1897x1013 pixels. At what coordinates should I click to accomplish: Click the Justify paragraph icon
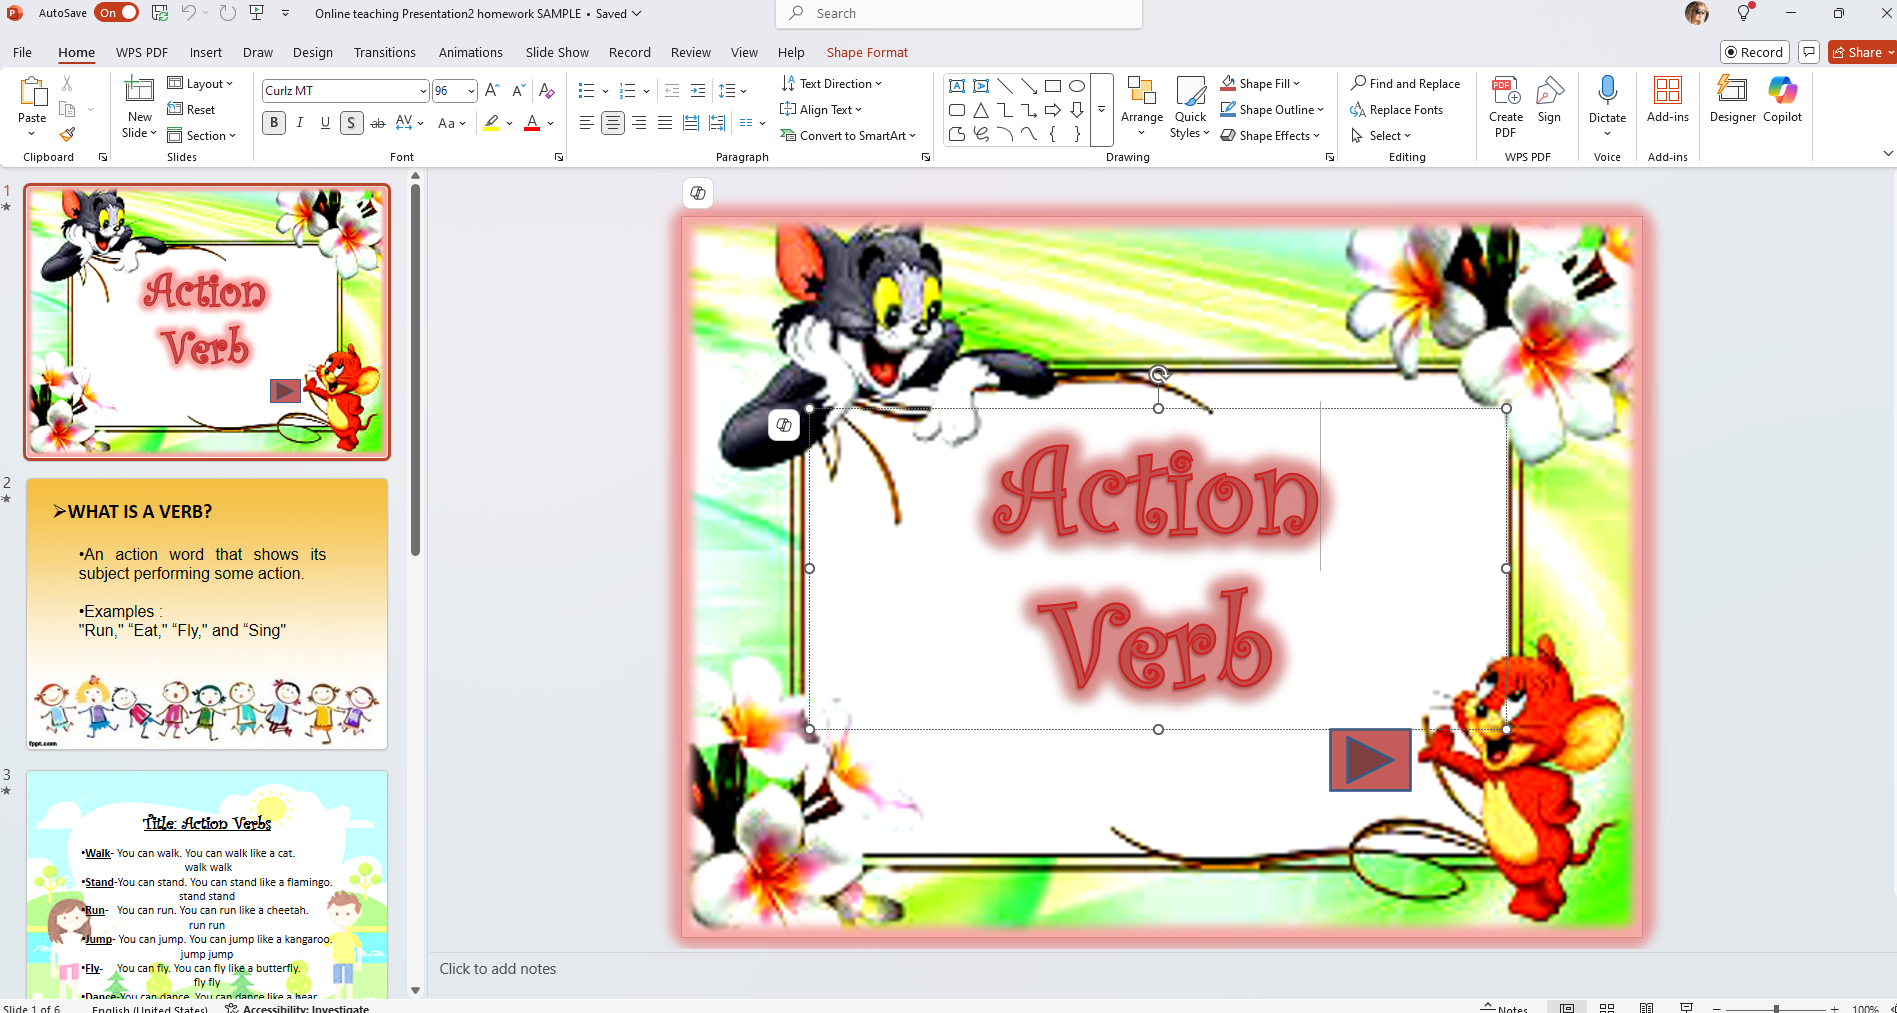(x=665, y=123)
